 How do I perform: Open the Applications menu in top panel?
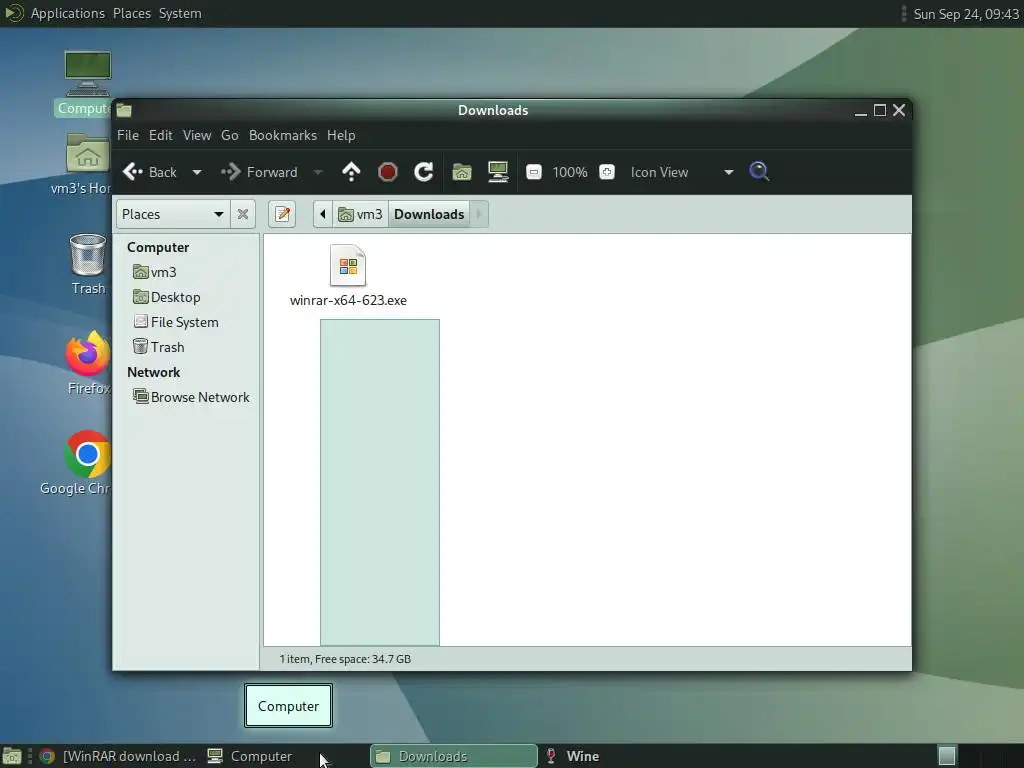(x=68, y=13)
